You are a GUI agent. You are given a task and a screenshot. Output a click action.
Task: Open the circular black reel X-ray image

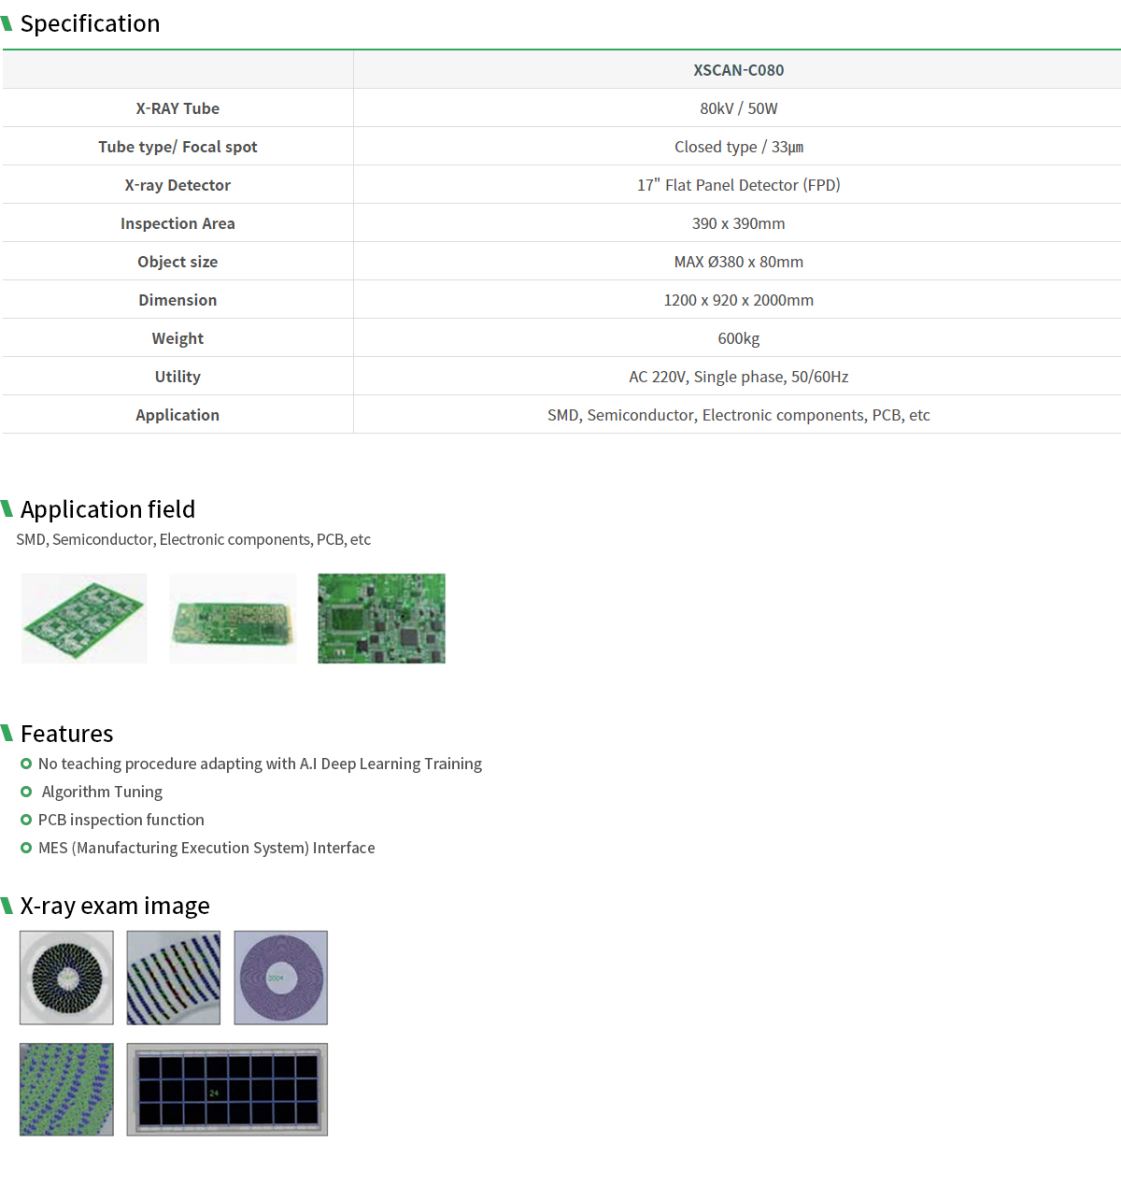point(67,977)
